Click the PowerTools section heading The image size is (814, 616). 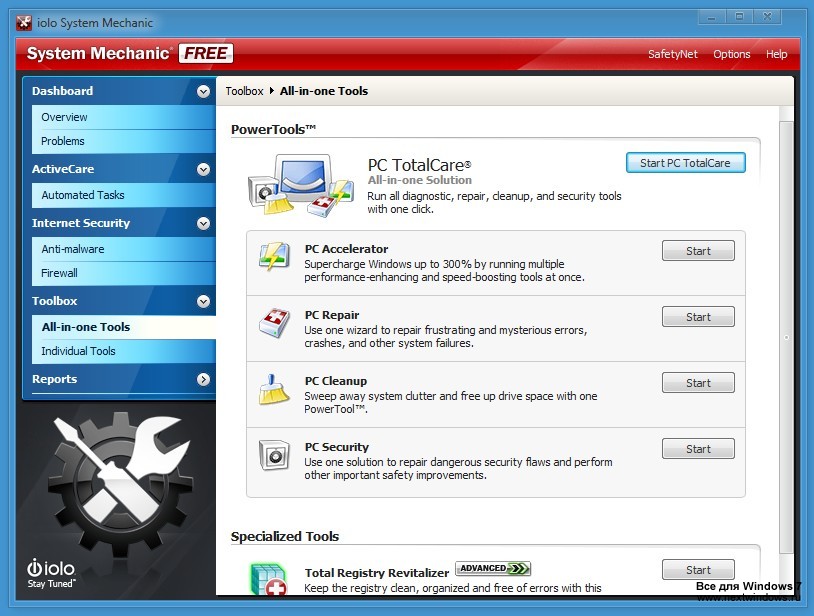pos(273,129)
